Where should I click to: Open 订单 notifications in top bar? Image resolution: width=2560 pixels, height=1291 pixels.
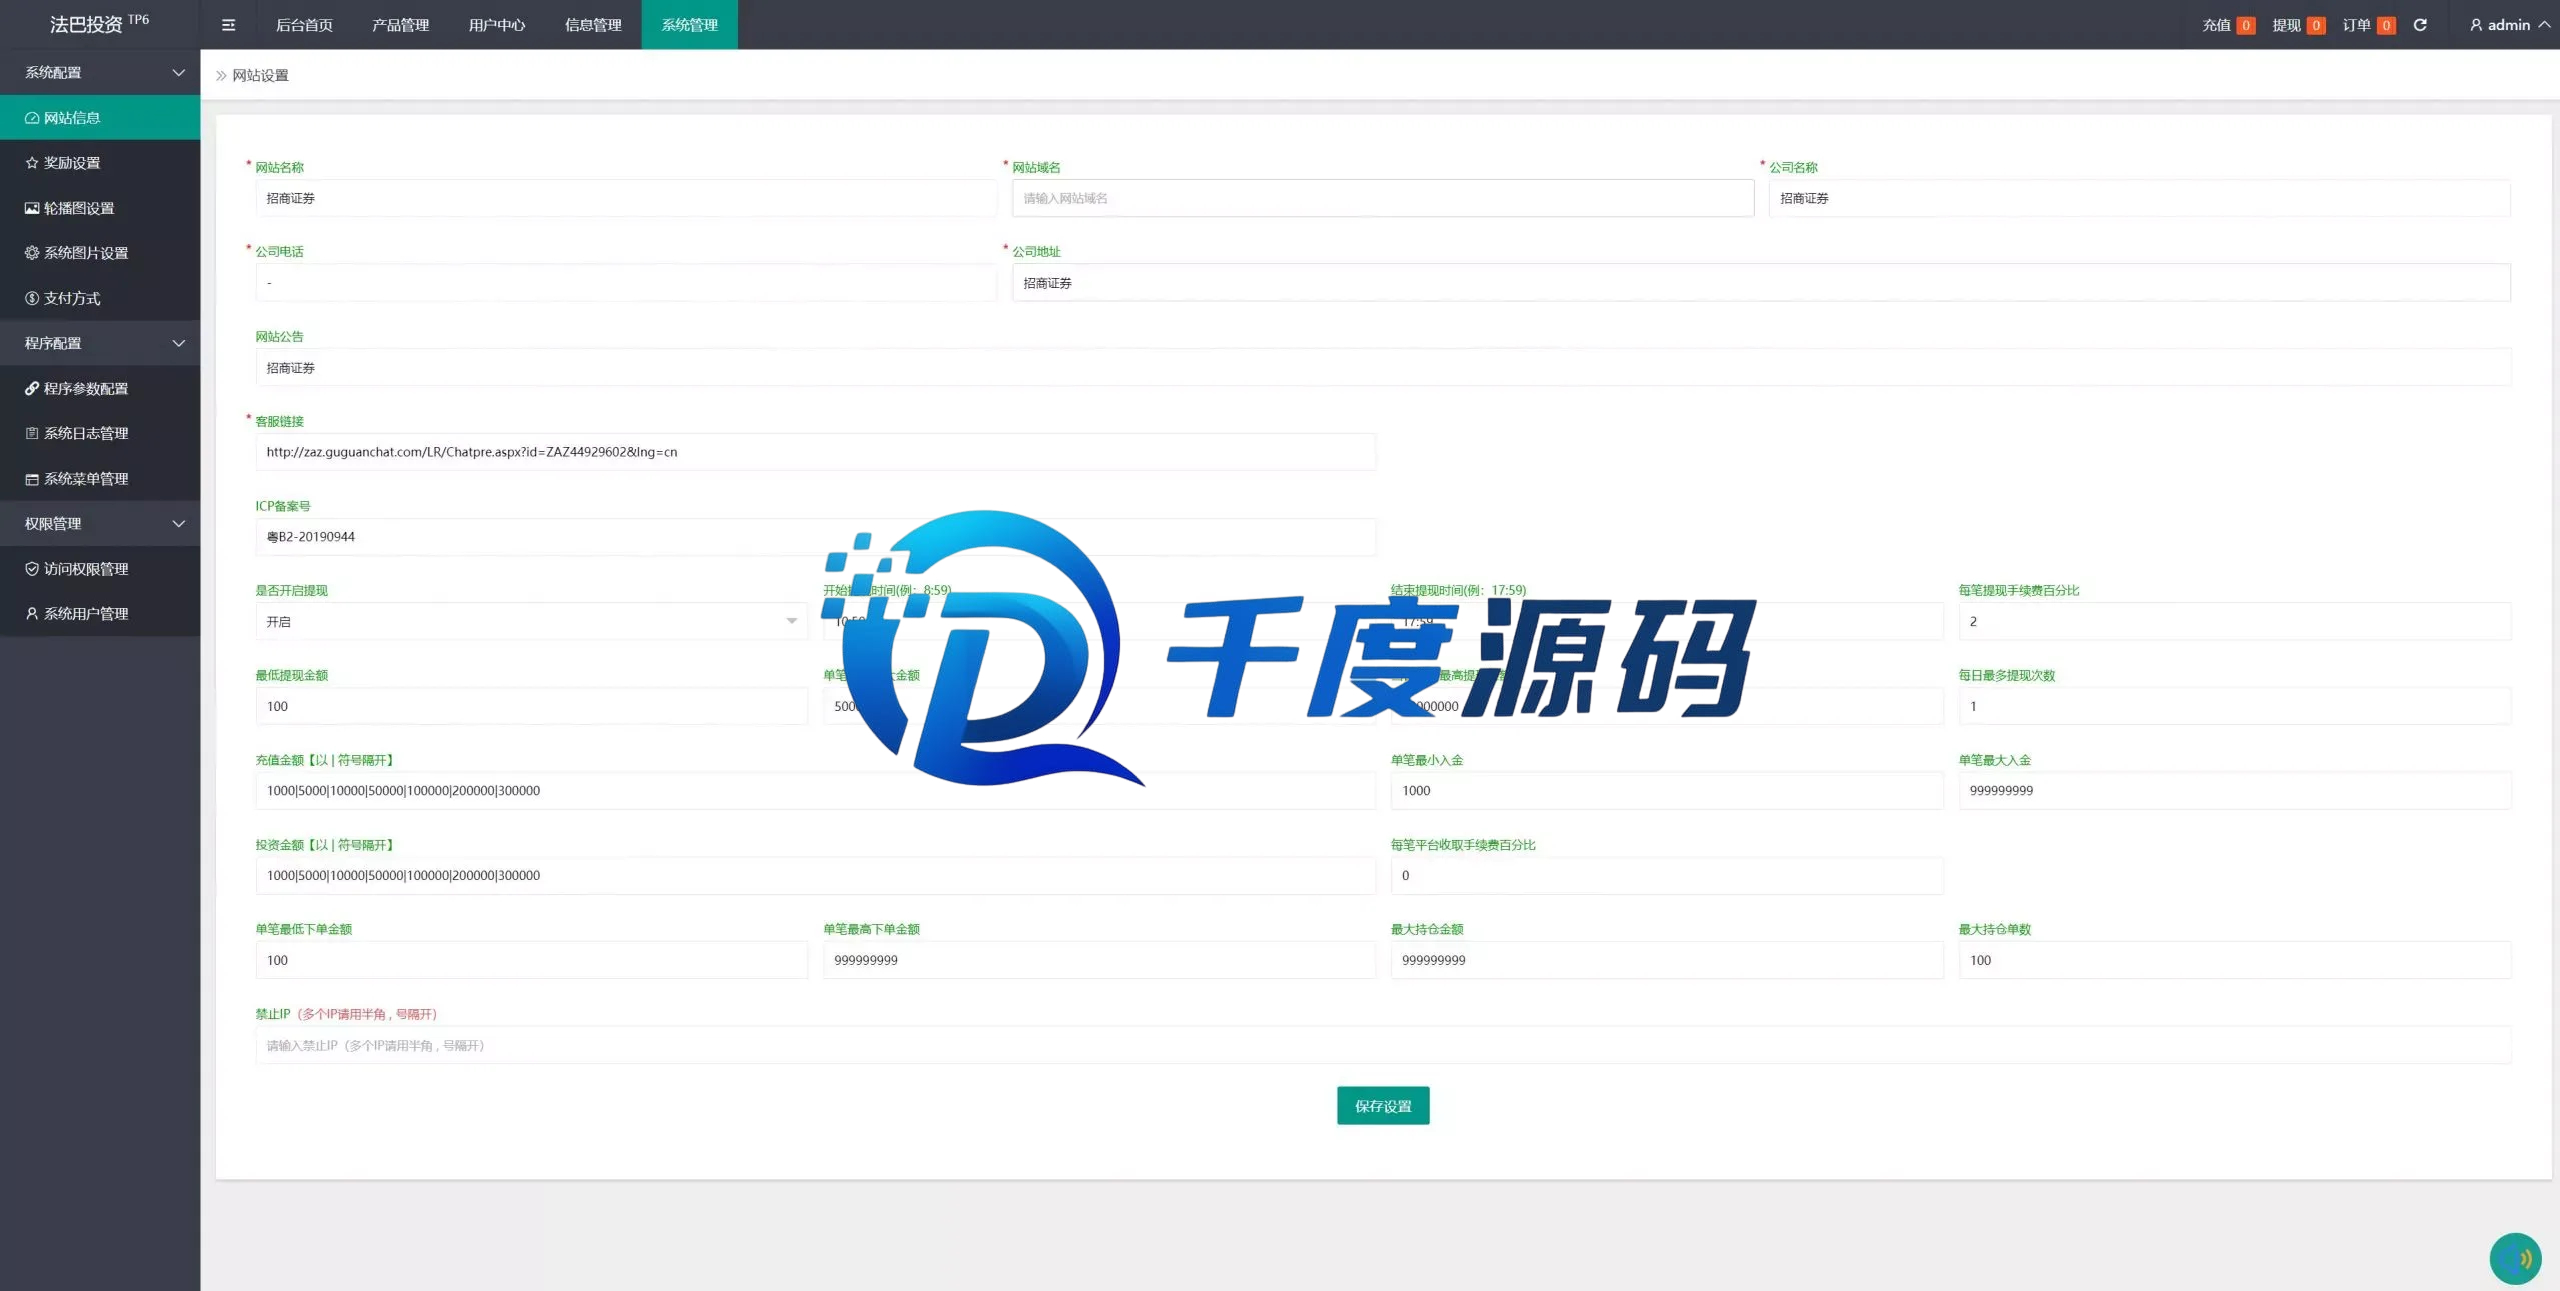[2369, 25]
